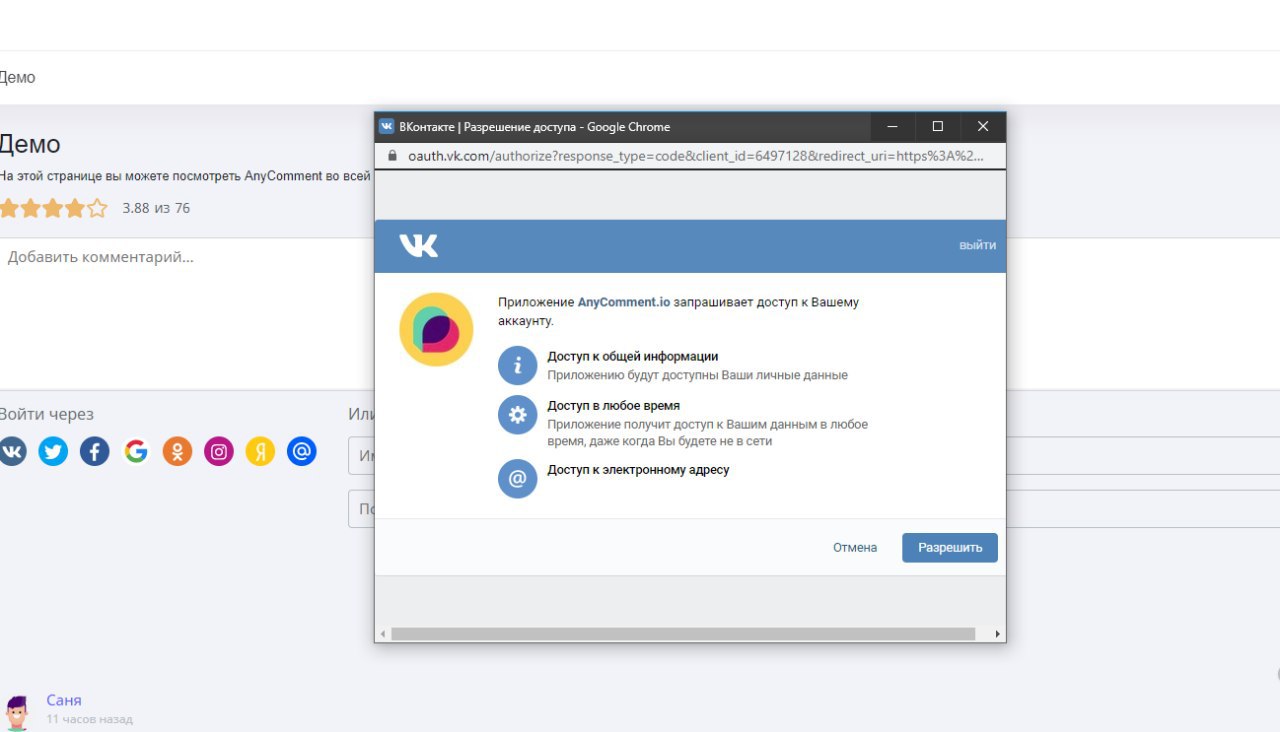Click the Доступ в любое время heading
The width and height of the screenshot is (1280, 732).
pyautogui.click(x=614, y=406)
